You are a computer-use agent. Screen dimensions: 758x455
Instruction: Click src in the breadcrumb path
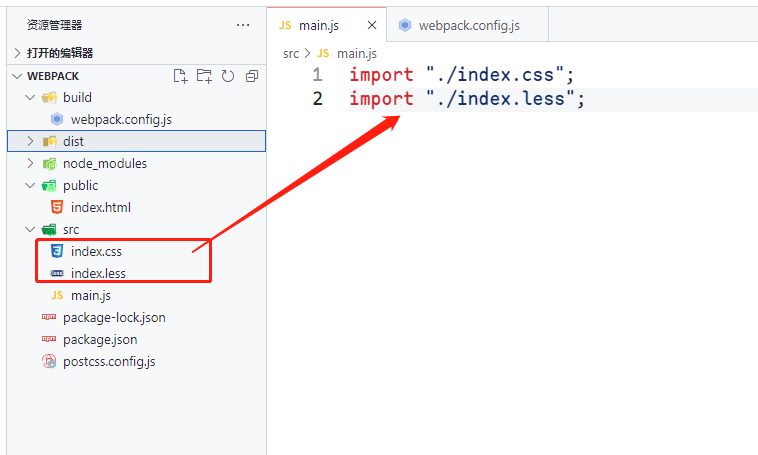[291, 54]
